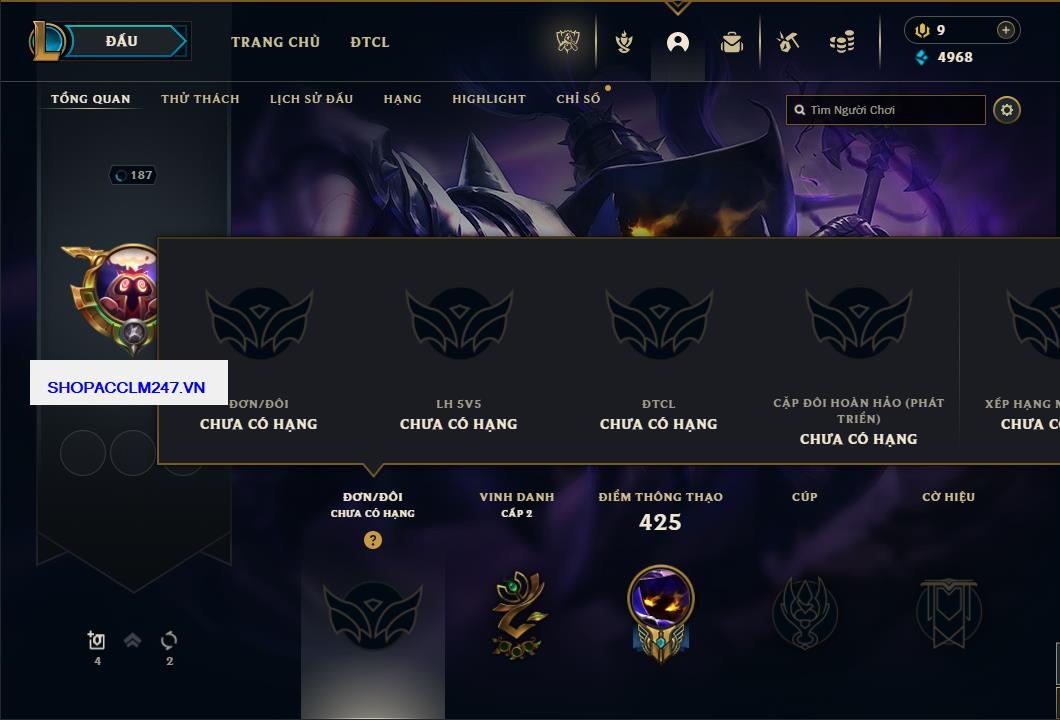Switch to the THỬ THÁCH tab
This screenshot has height=720, width=1060.
click(200, 99)
